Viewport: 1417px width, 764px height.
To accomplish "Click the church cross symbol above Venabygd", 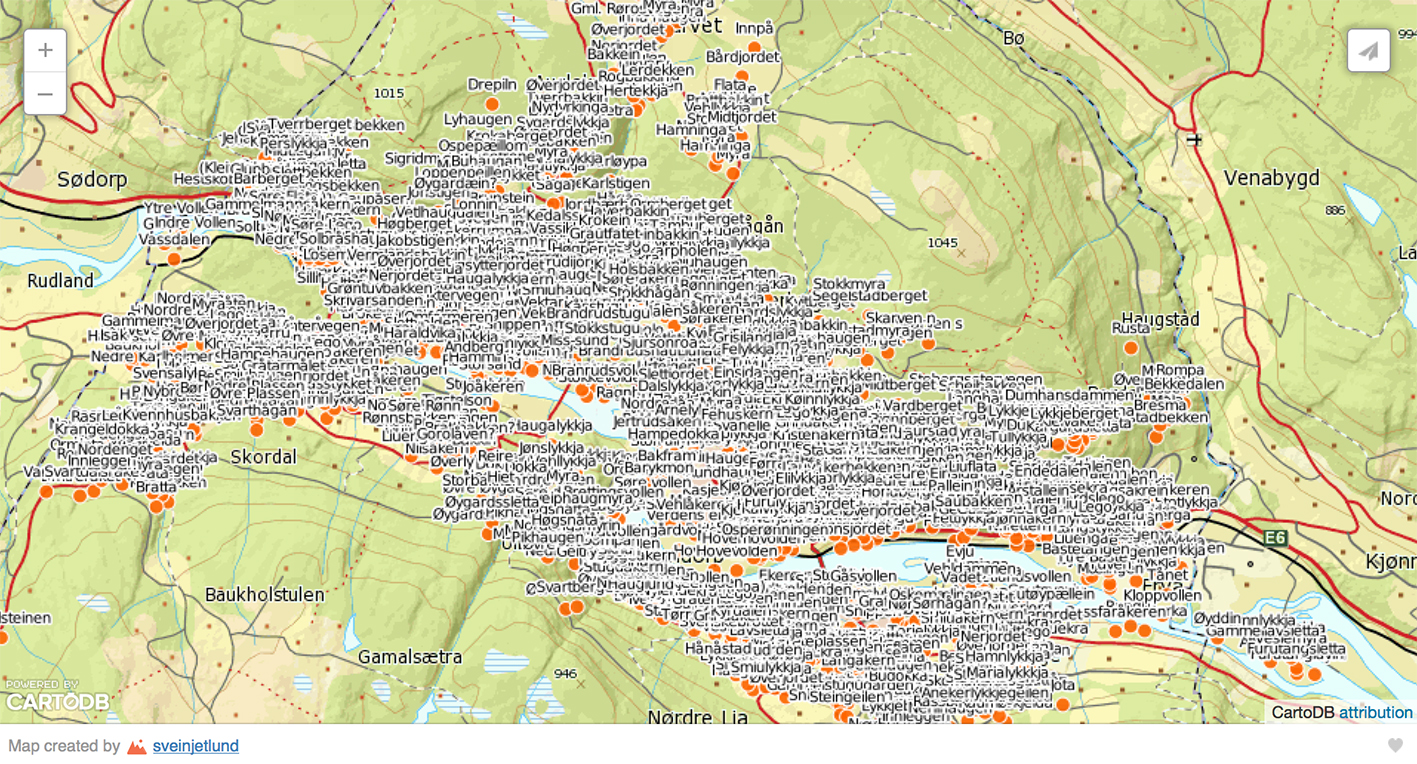I will pos(1194,139).
